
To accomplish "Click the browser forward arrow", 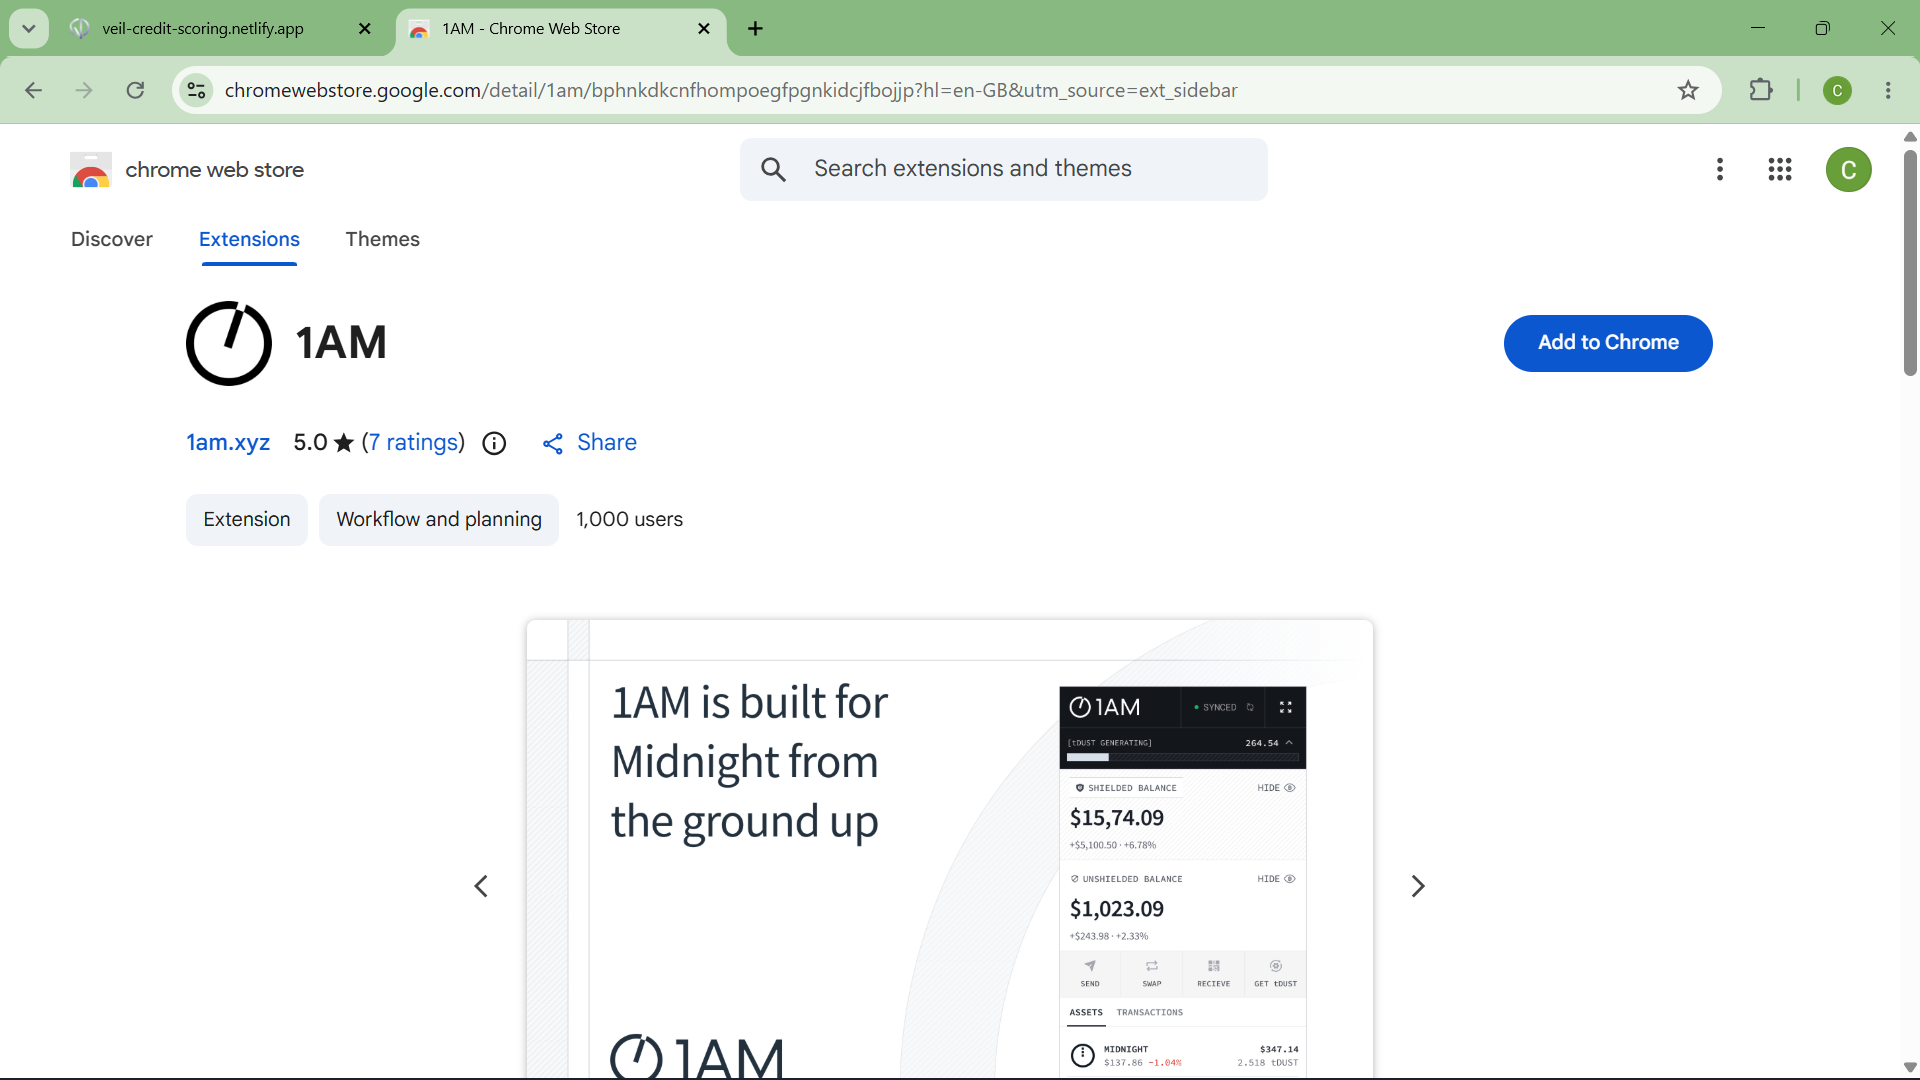I will (x=84, y=90).
